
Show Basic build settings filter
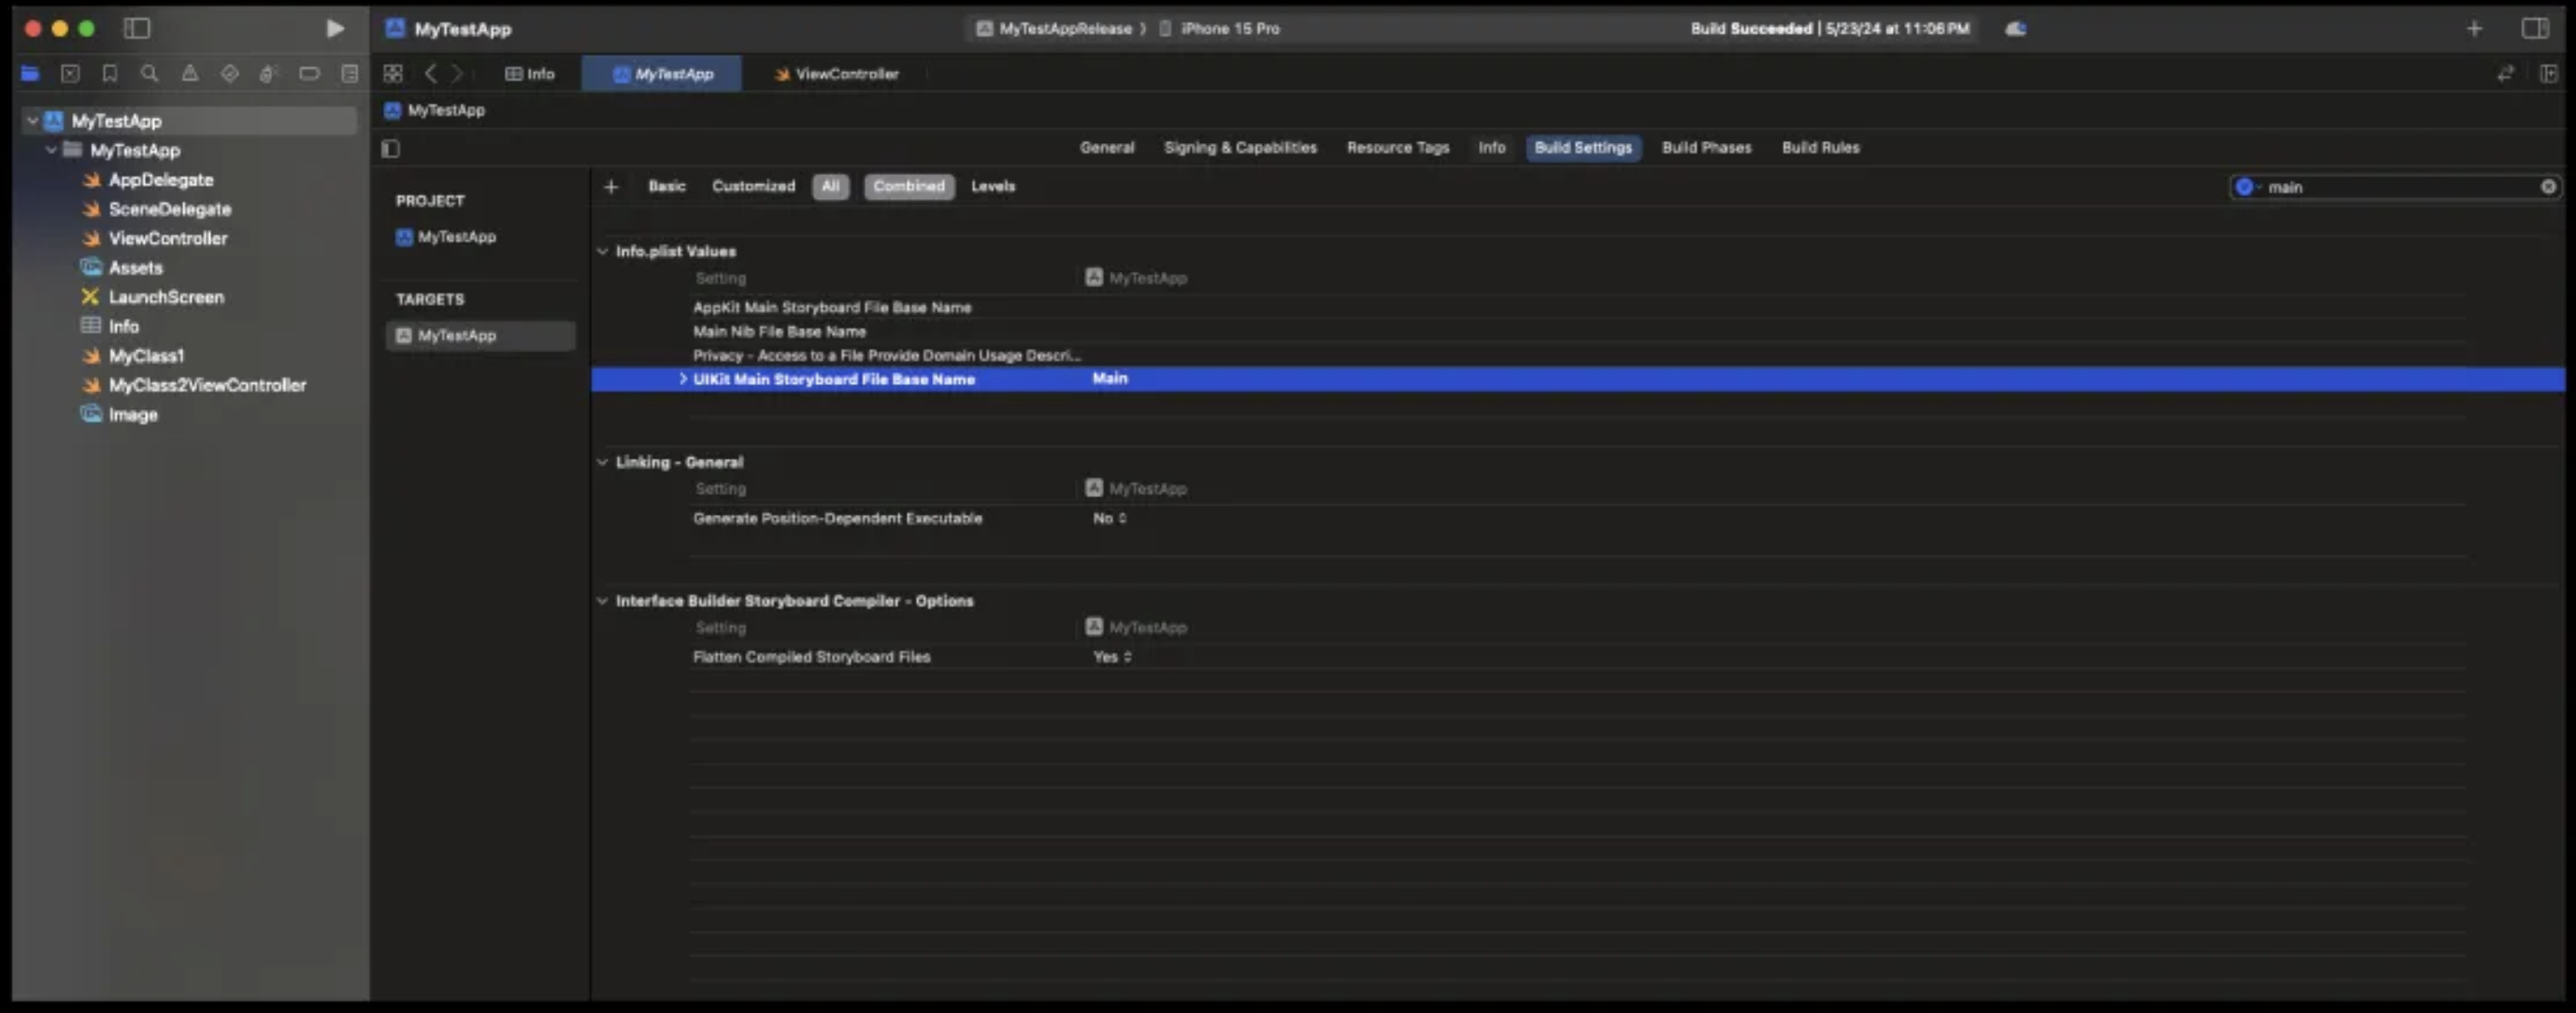[667, 186]
